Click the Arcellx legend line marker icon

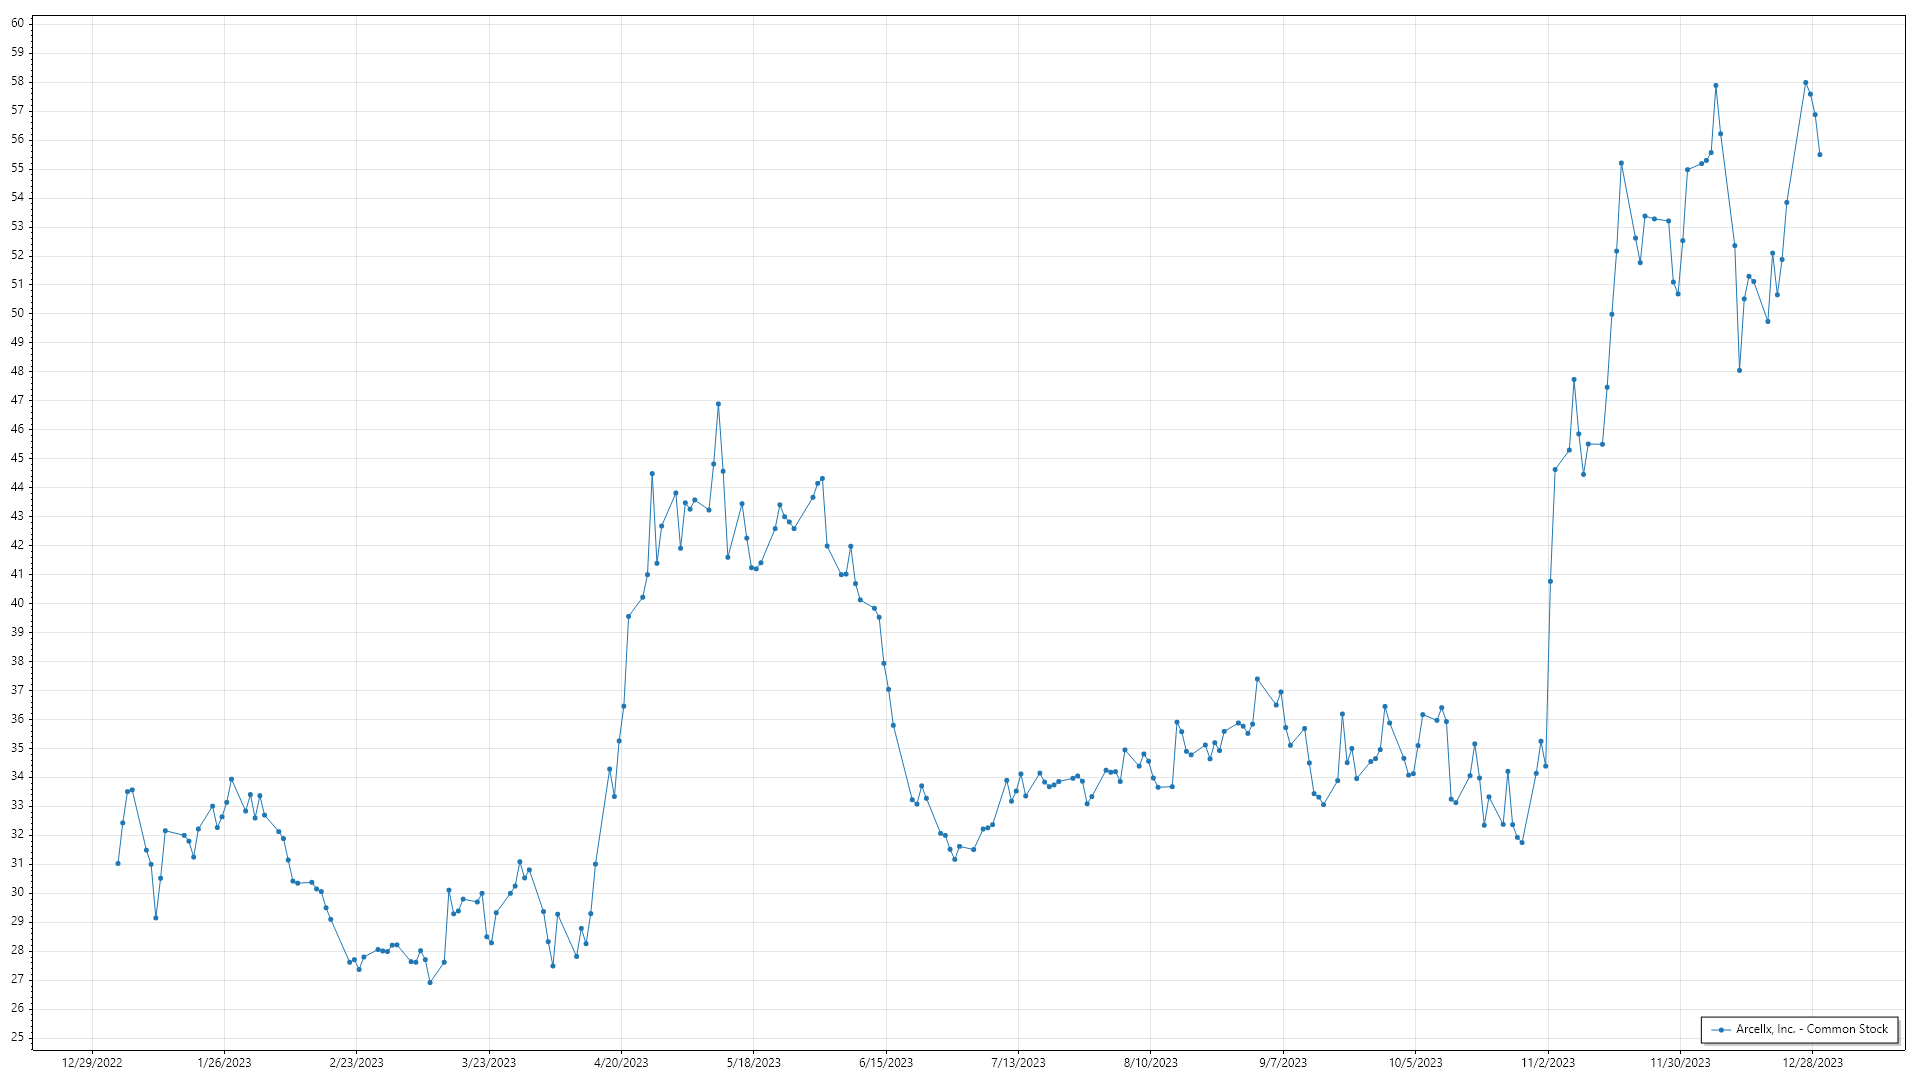tap(1721, 1030)
